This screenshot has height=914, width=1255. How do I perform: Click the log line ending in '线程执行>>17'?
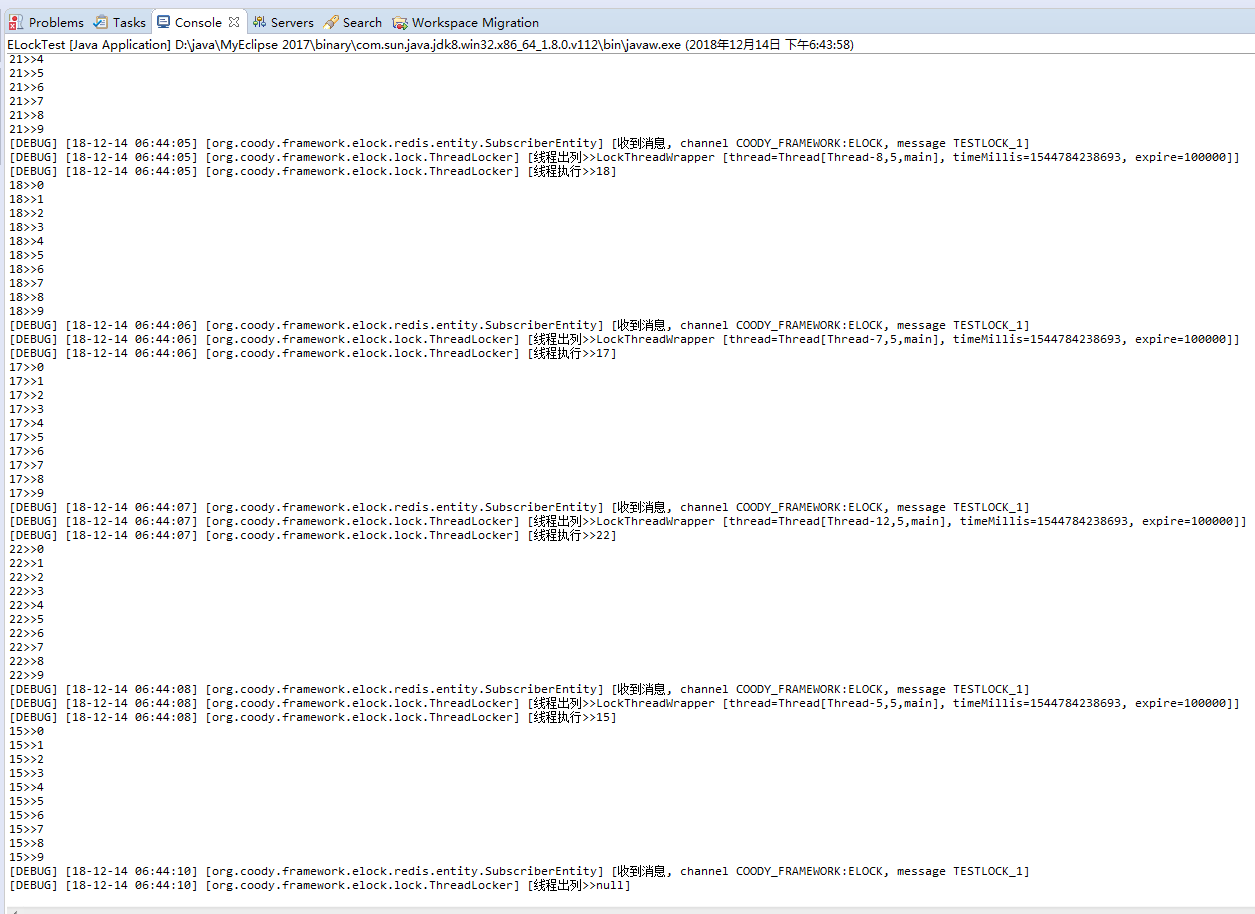[313, 353]
